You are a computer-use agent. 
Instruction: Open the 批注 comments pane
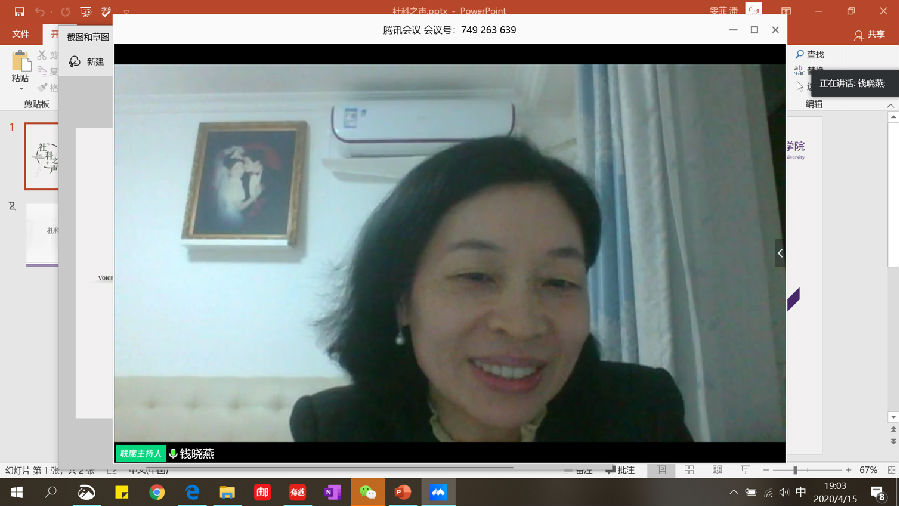(x=620, y=470)
